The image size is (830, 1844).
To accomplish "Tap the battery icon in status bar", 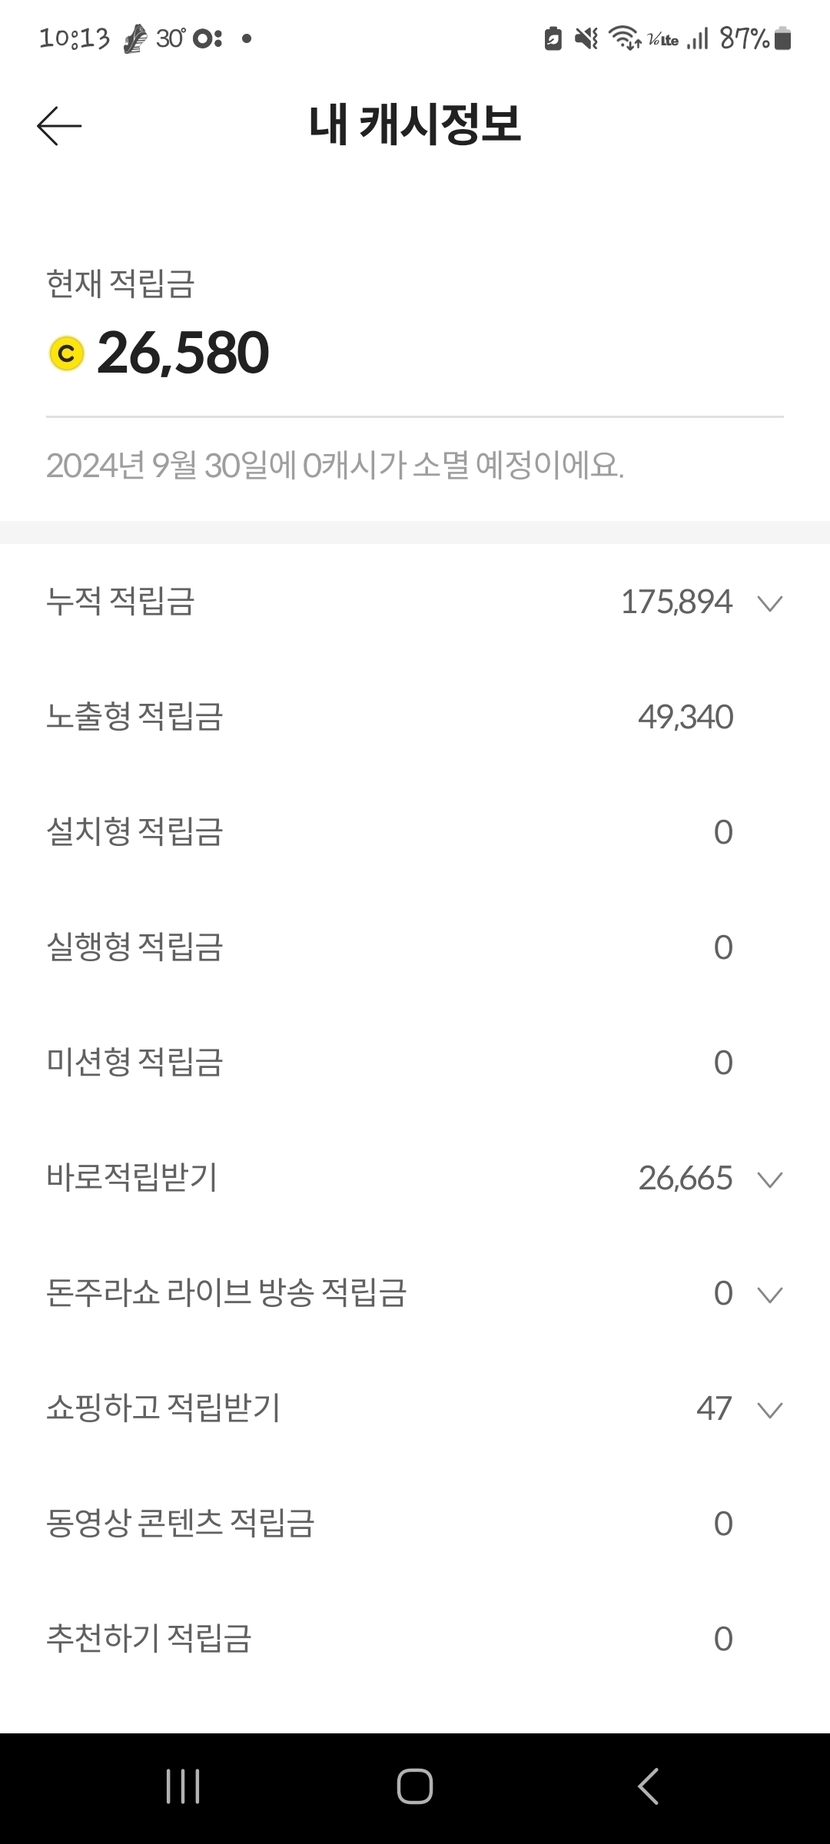I will tap(783, 39).
